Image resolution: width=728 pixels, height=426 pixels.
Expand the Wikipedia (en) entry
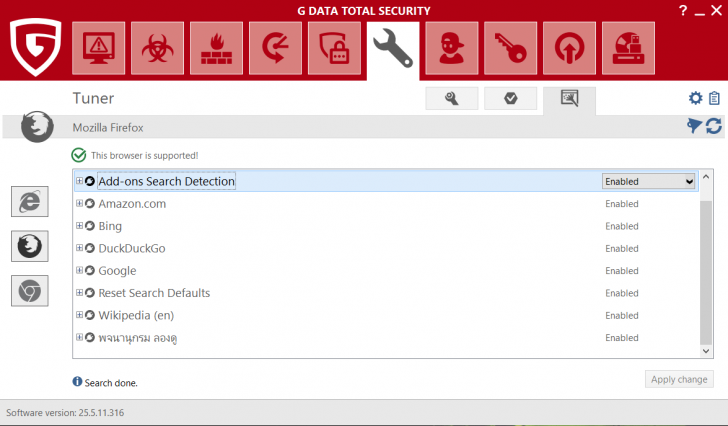click(x=79, y=314)
